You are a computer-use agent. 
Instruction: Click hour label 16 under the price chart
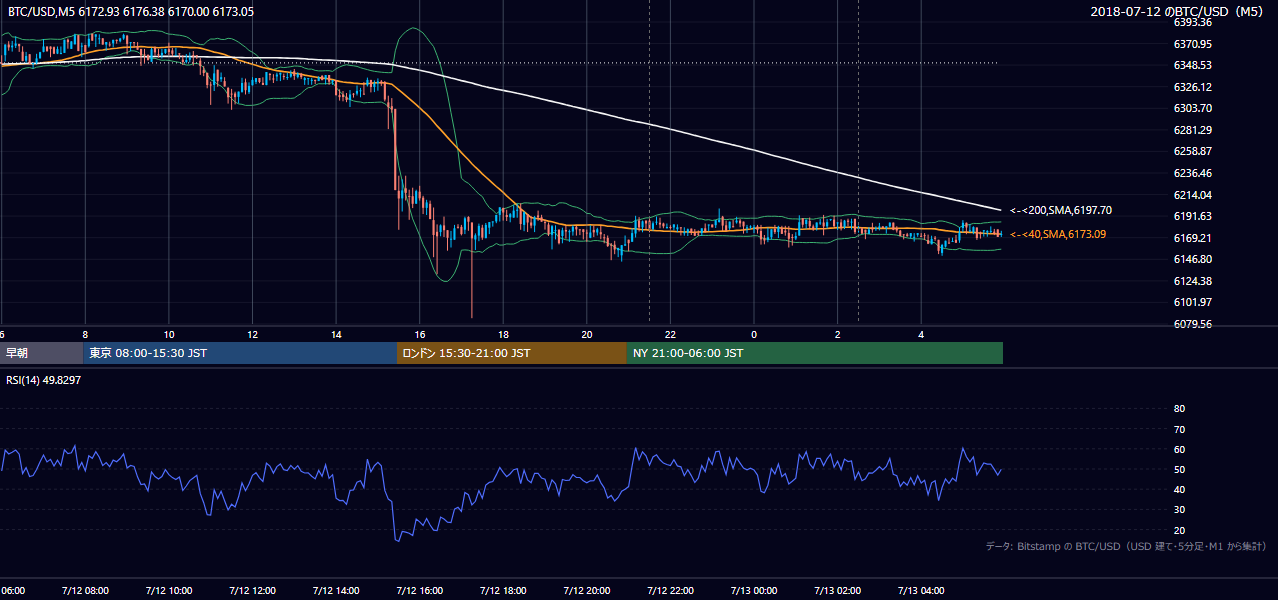click(x=420, y=335)
